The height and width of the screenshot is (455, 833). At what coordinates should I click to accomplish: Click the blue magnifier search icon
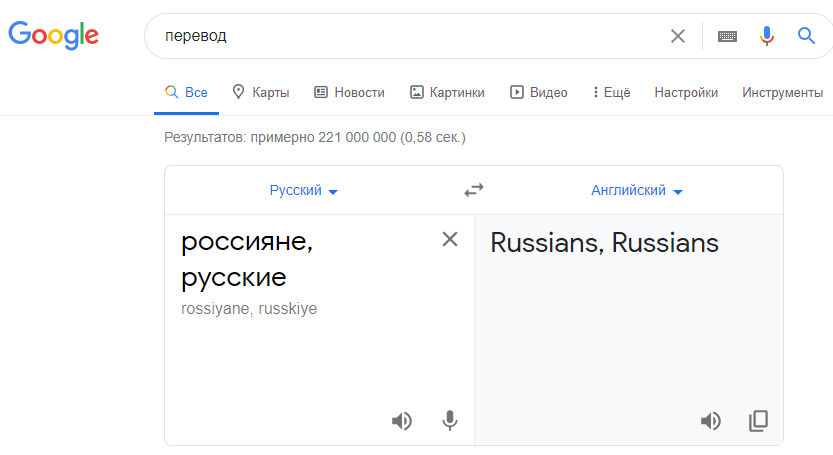(x=806, y=36)
